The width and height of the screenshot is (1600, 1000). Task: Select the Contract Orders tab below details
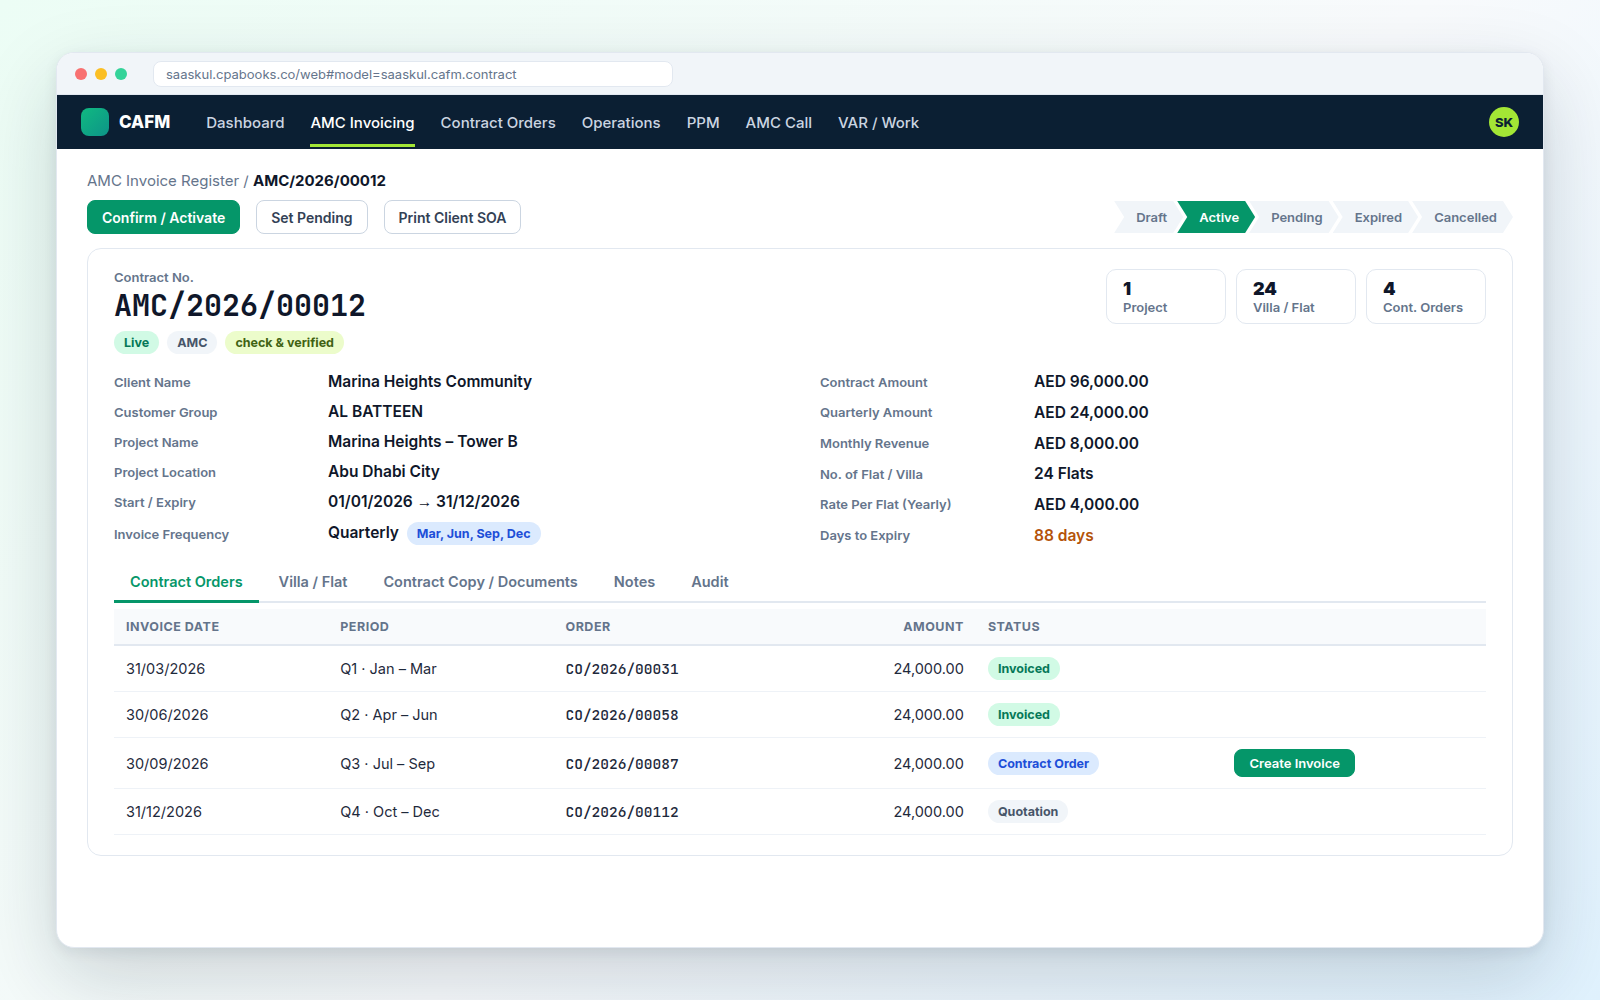pos(186,582)
